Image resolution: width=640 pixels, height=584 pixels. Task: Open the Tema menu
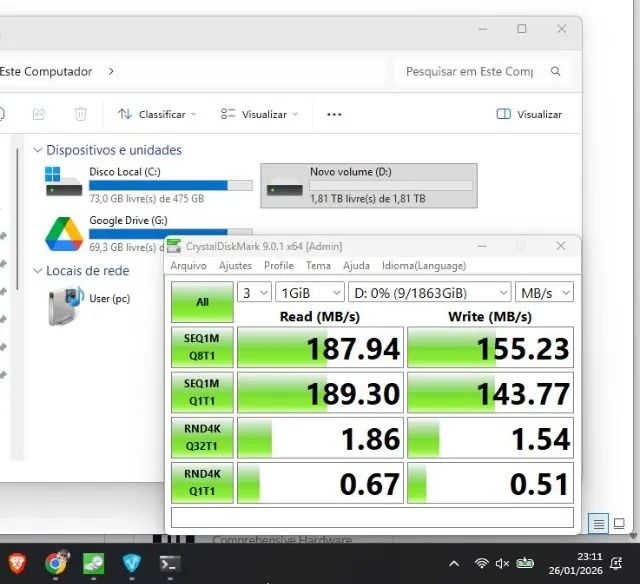[x=318, y=266]
